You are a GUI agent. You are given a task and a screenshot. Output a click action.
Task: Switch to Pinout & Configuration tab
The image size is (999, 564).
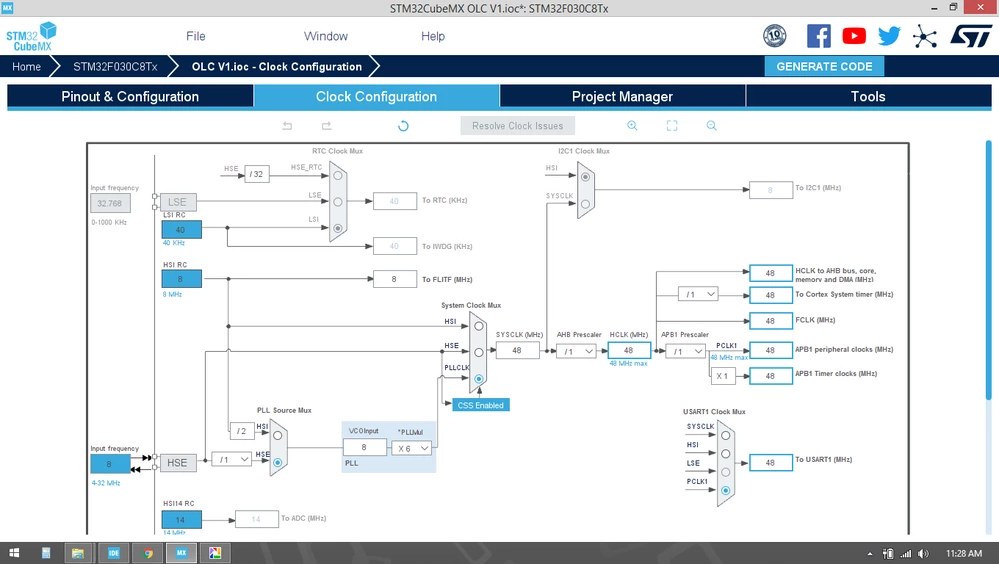[x=130, y=96]
